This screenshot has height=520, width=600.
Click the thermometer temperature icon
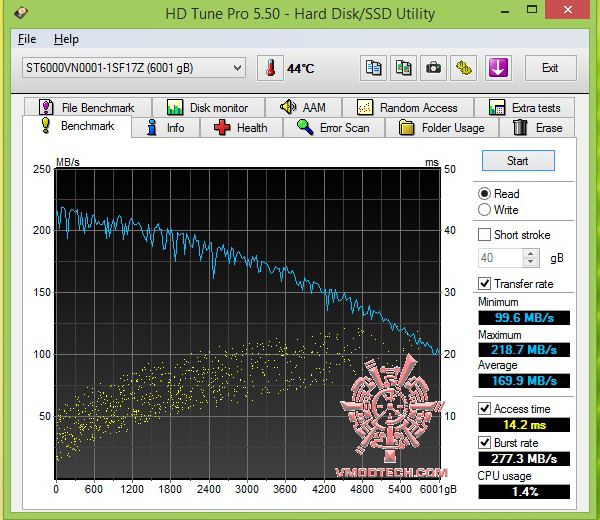pyautogui.click(x=270, y=68)
